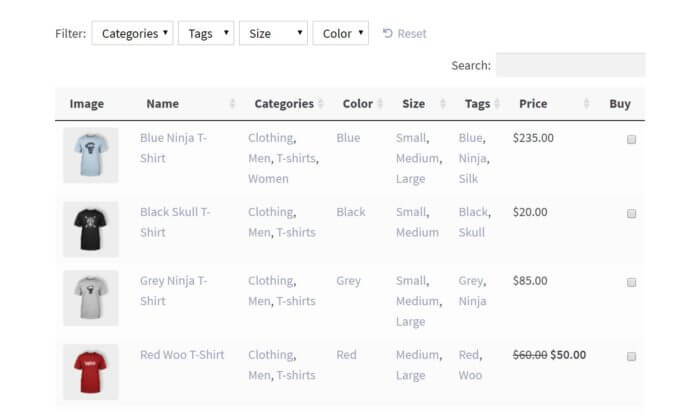This screenshot has height=413, width=700.
Task: Click the sort arrows in Name column
Action: [232, 104]
